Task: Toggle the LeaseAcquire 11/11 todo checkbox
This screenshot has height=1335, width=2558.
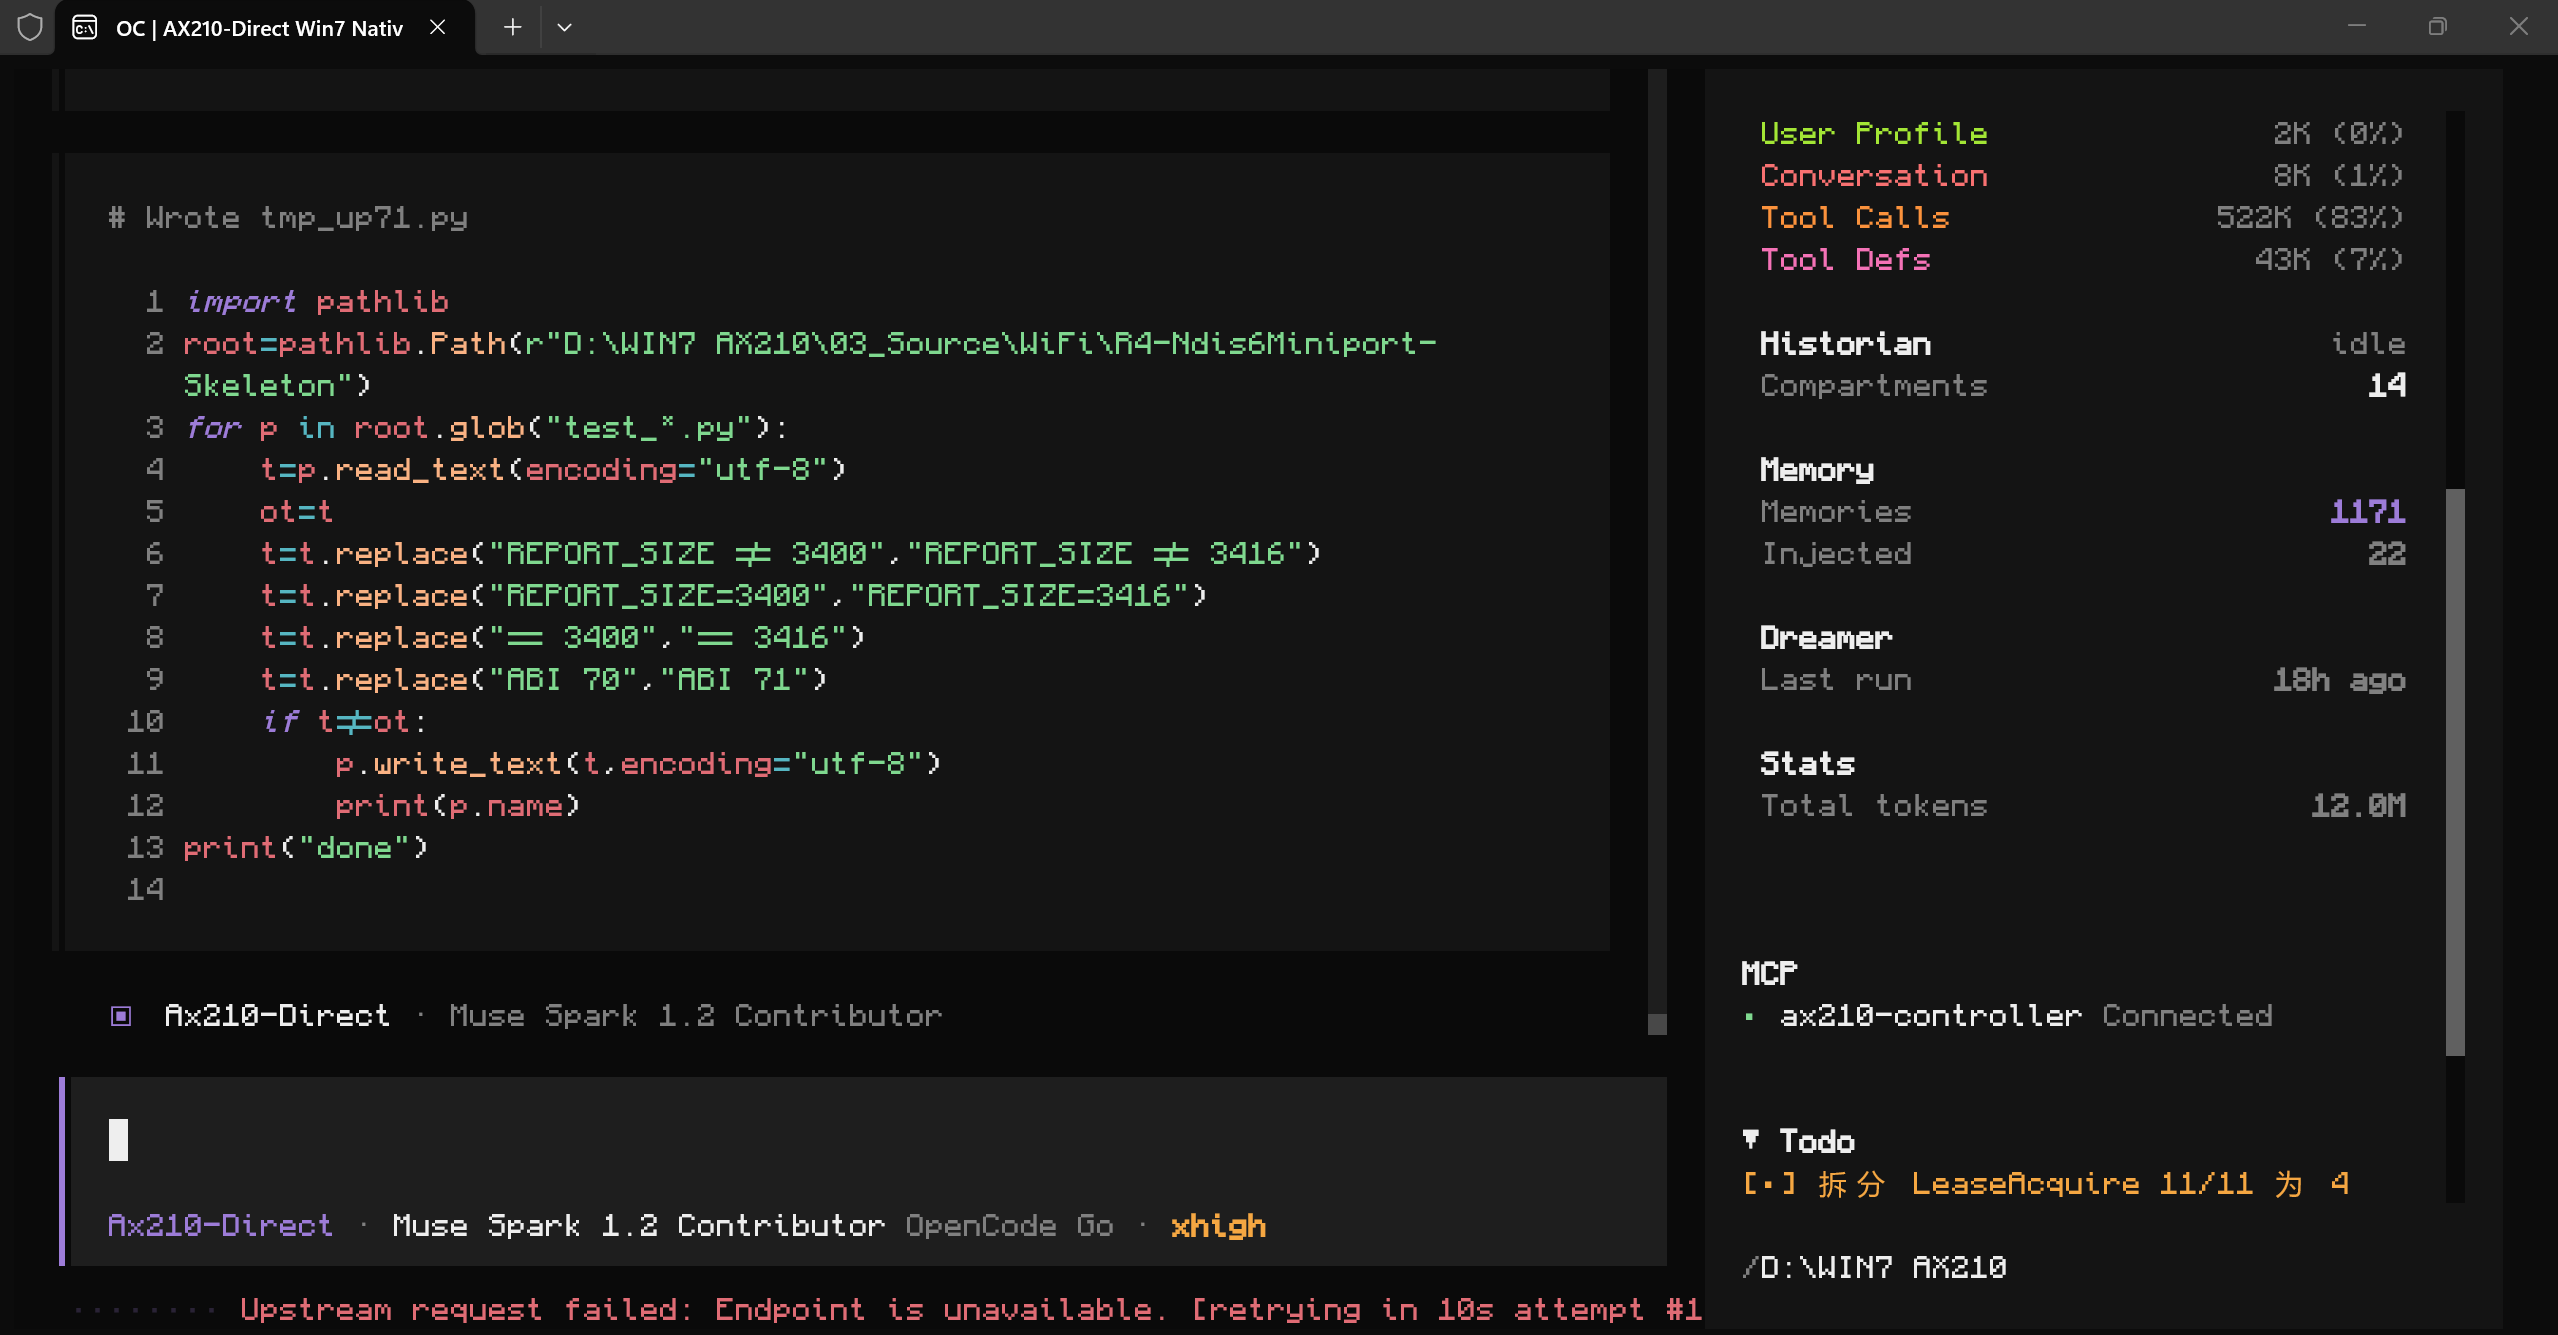Action: point(1769,1184)
